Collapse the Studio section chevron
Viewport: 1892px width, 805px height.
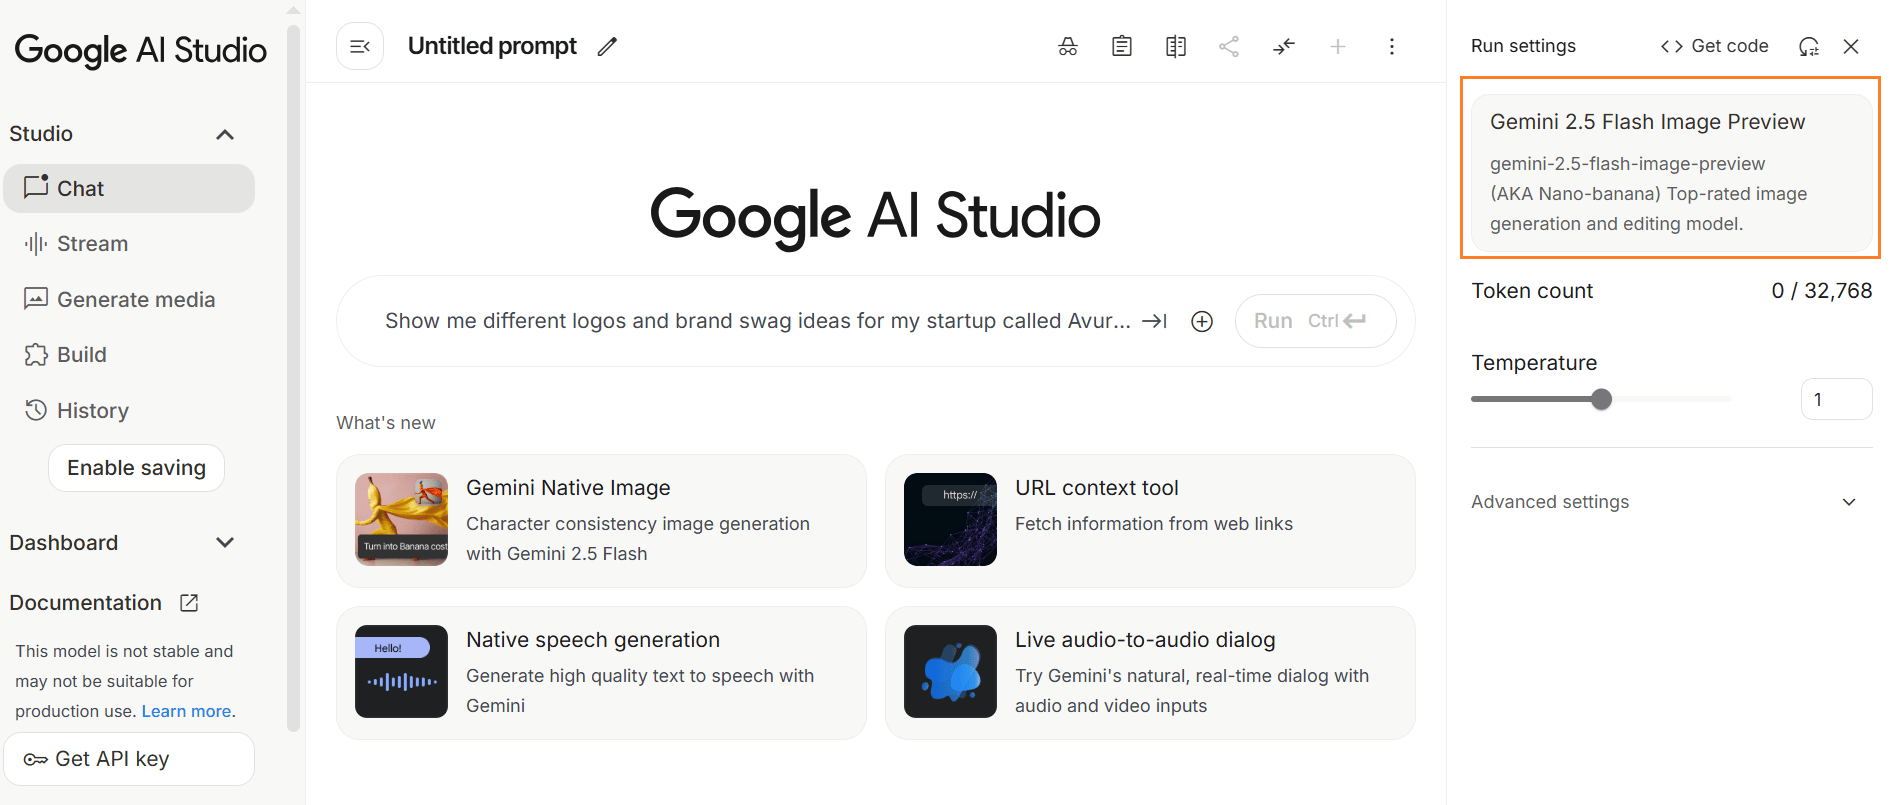[225, 134]
